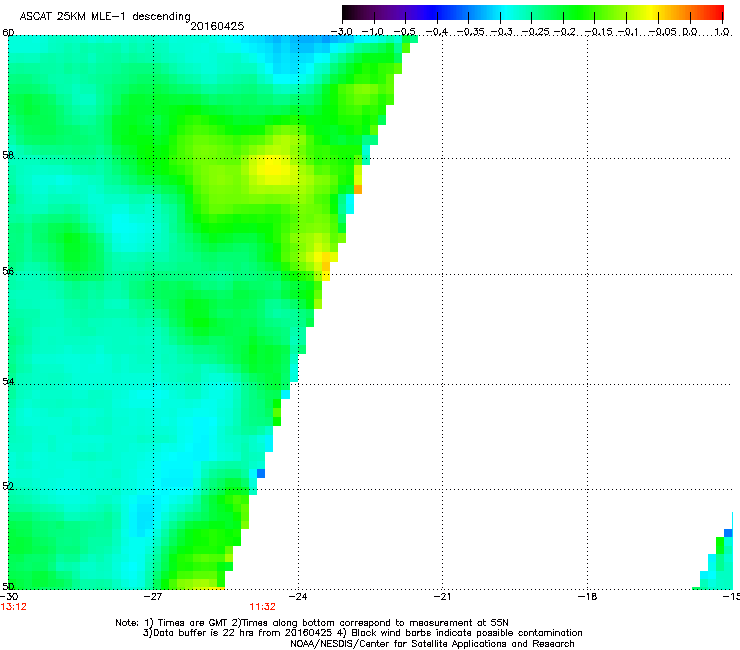Click the latitude label 58
740x650 pixels.
click(x=8, y=155)
